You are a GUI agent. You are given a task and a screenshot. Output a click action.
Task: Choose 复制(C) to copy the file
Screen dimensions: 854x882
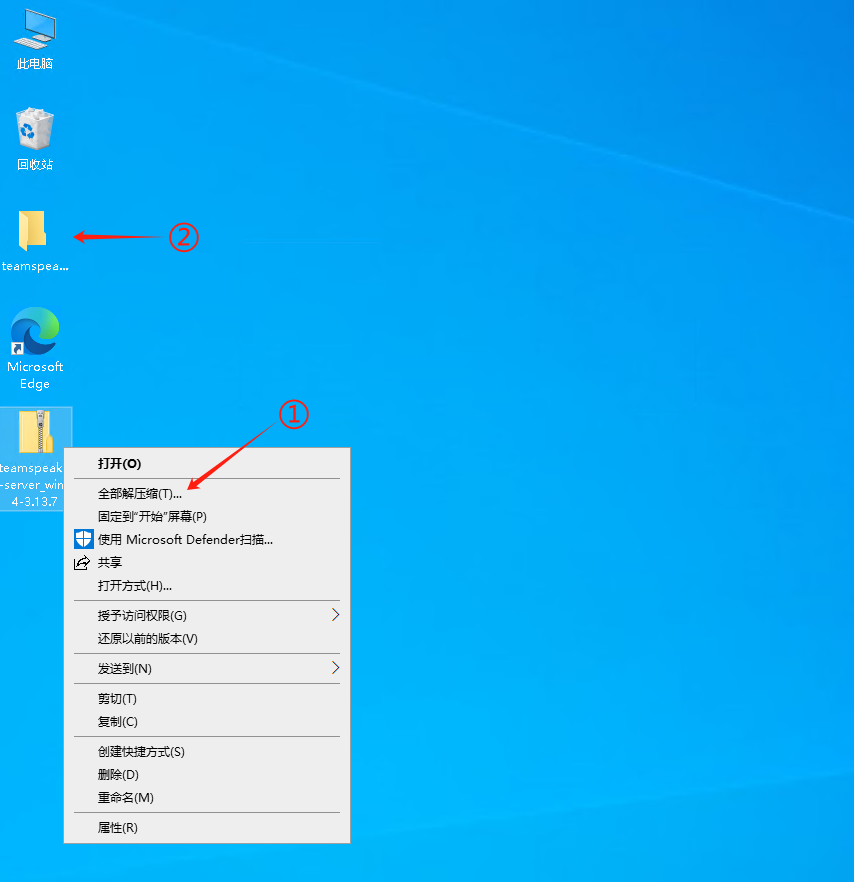coord(207,722)
